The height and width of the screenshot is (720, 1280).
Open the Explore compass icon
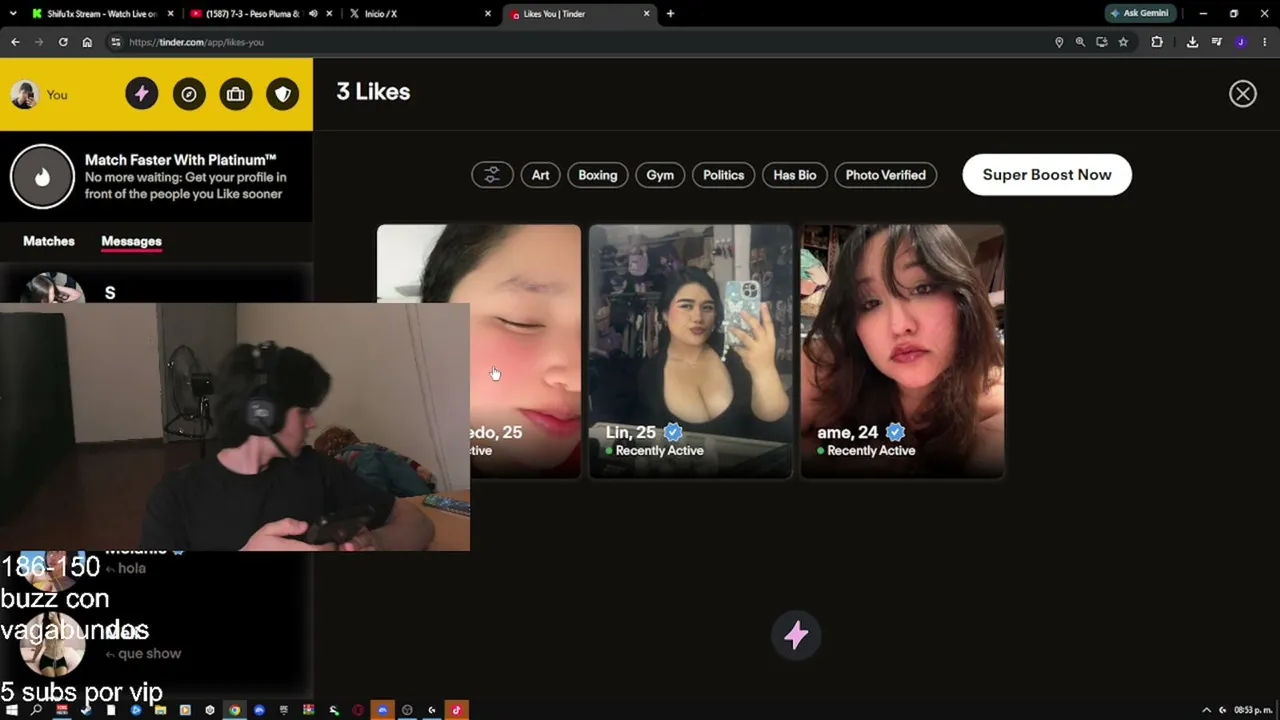(x=189, y=94)
